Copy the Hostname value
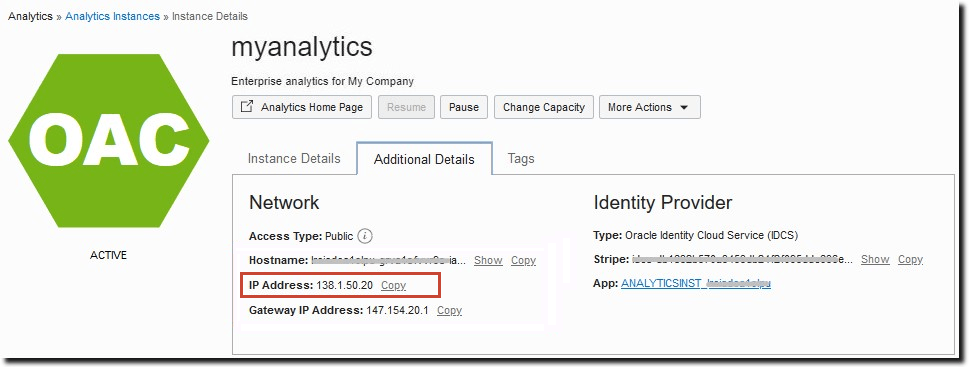This screenshot has height=367, width=969. [x=523, y=260]
